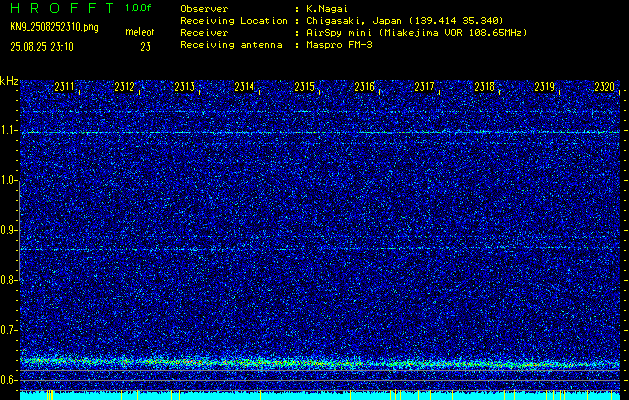Select the meteor count value 23

tap(145, 47)
